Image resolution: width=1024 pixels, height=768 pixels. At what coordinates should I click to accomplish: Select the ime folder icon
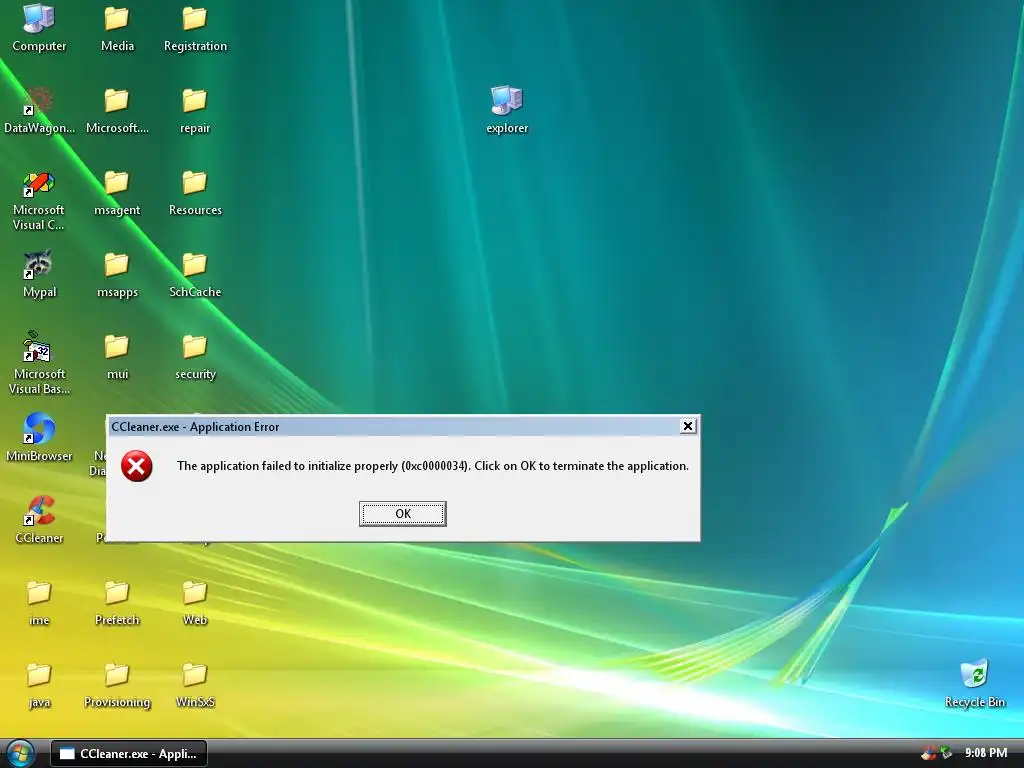pos(39,603)
